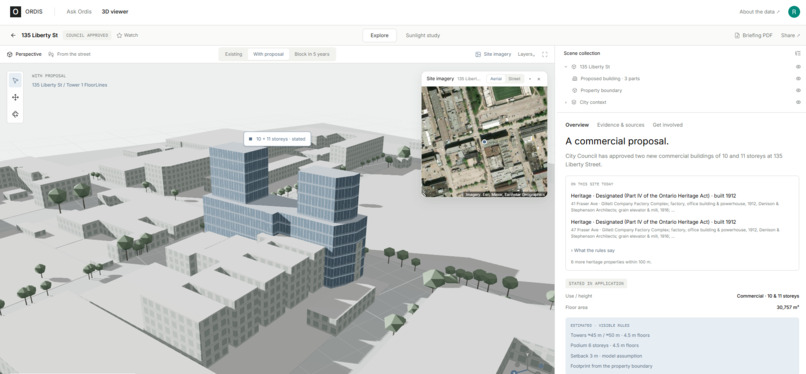Enter fullscreen viewer mode
Image resolution: width=806 pixels, height=374 pixels.
coord(544,54)
